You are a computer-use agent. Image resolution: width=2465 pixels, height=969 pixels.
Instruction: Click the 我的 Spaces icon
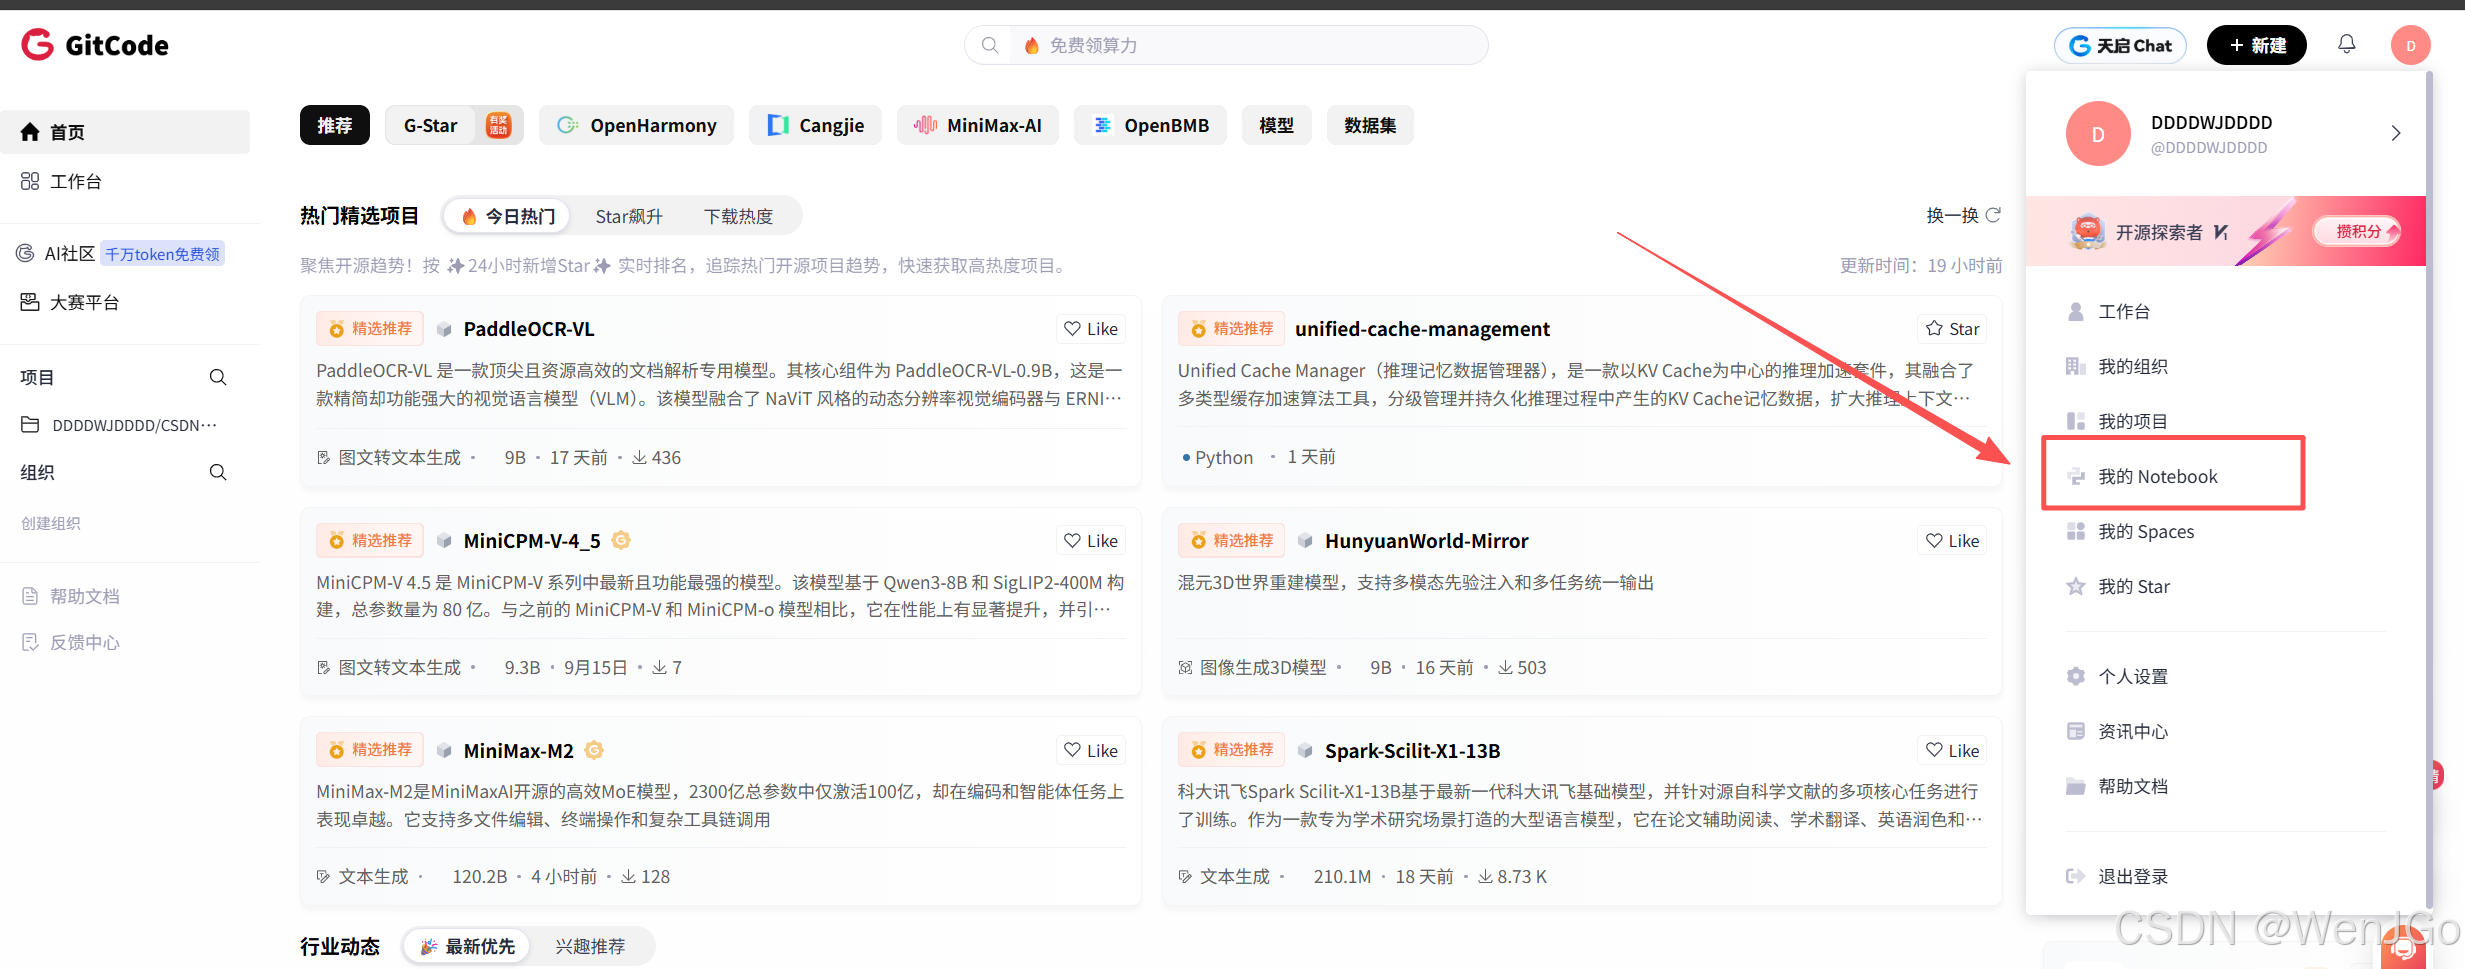2076,531
